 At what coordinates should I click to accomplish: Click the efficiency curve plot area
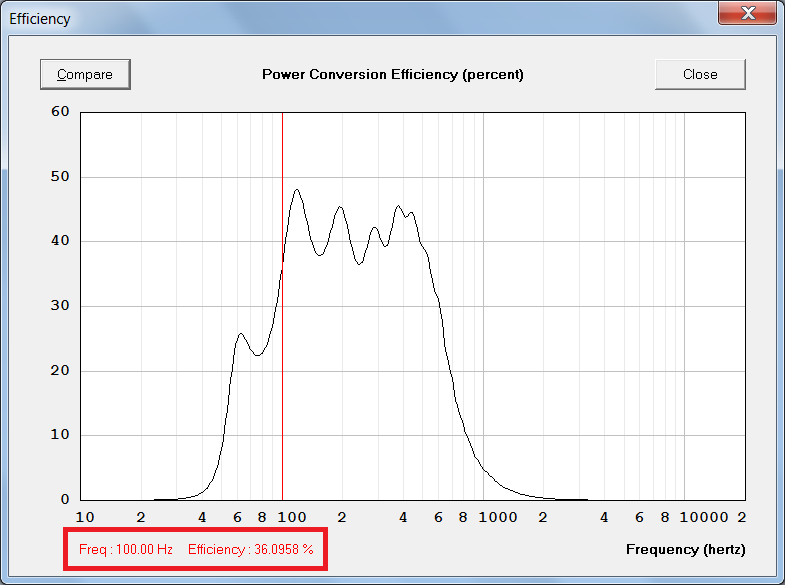[x=413, y=306]
